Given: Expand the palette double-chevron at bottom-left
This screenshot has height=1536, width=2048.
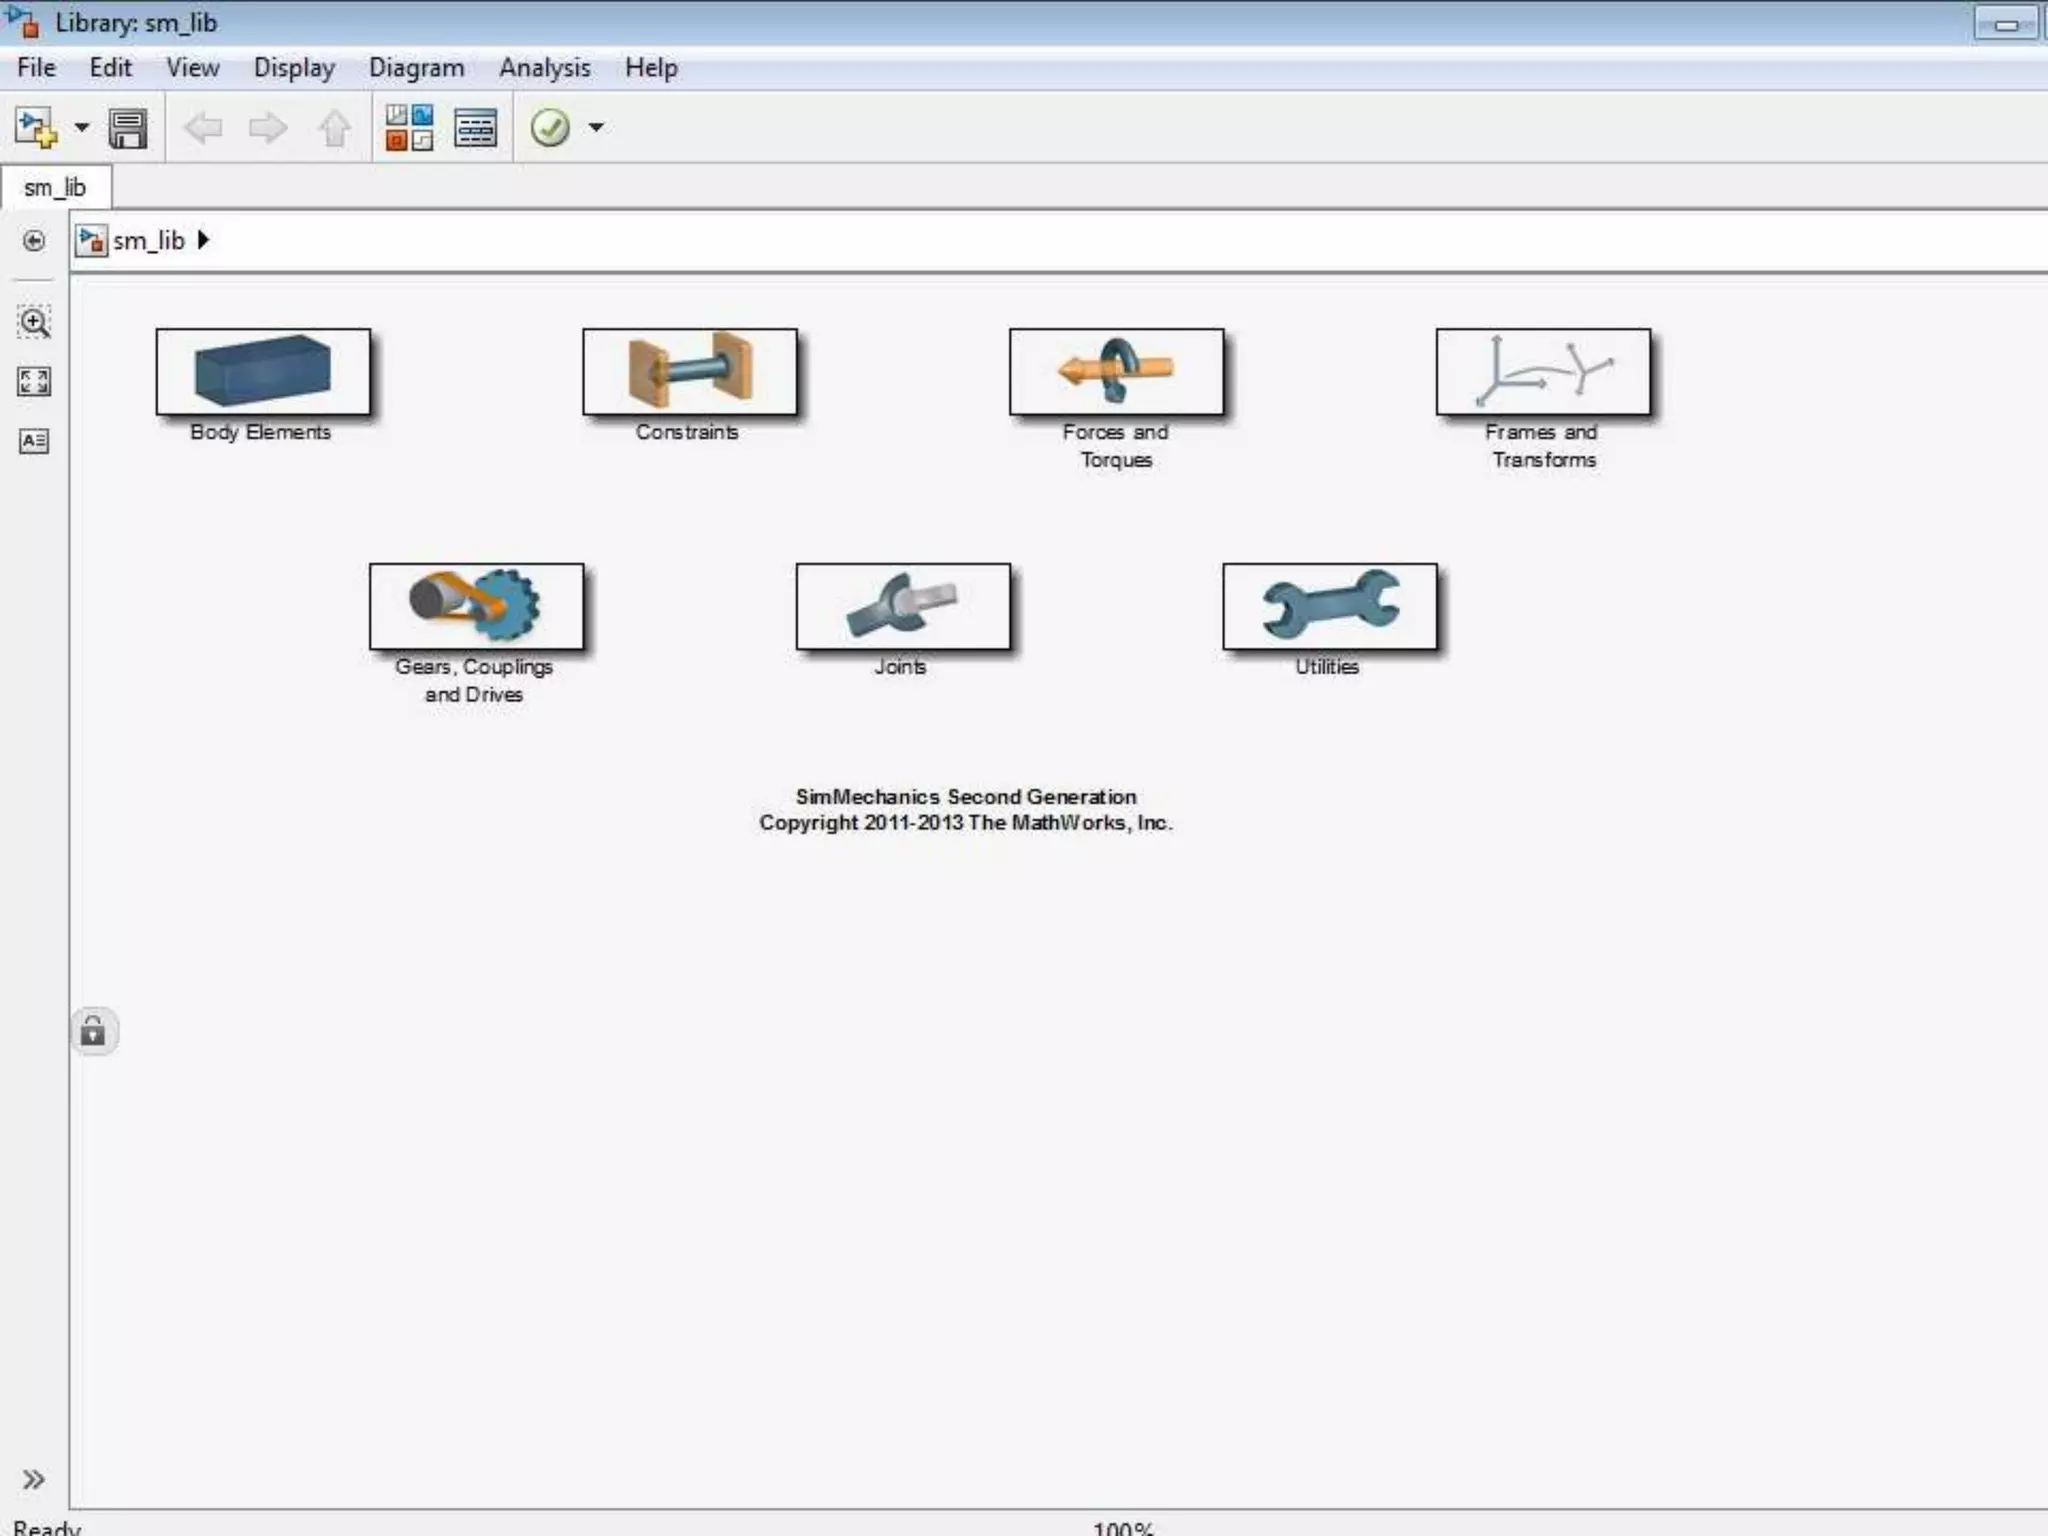Looking at the screenshot, I should click(x=34, y=1479).
